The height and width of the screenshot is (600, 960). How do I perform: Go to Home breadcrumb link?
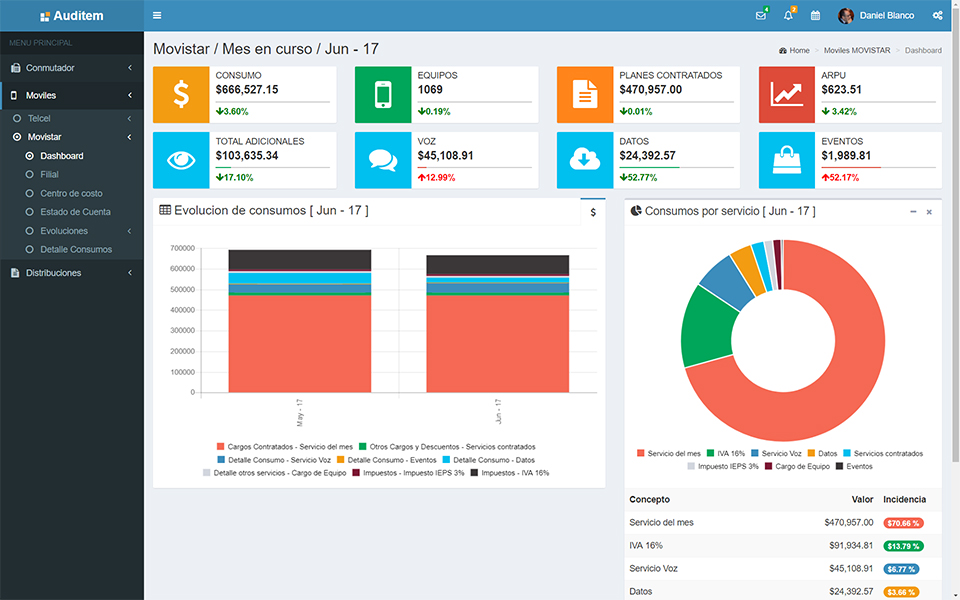coord(799,51)
